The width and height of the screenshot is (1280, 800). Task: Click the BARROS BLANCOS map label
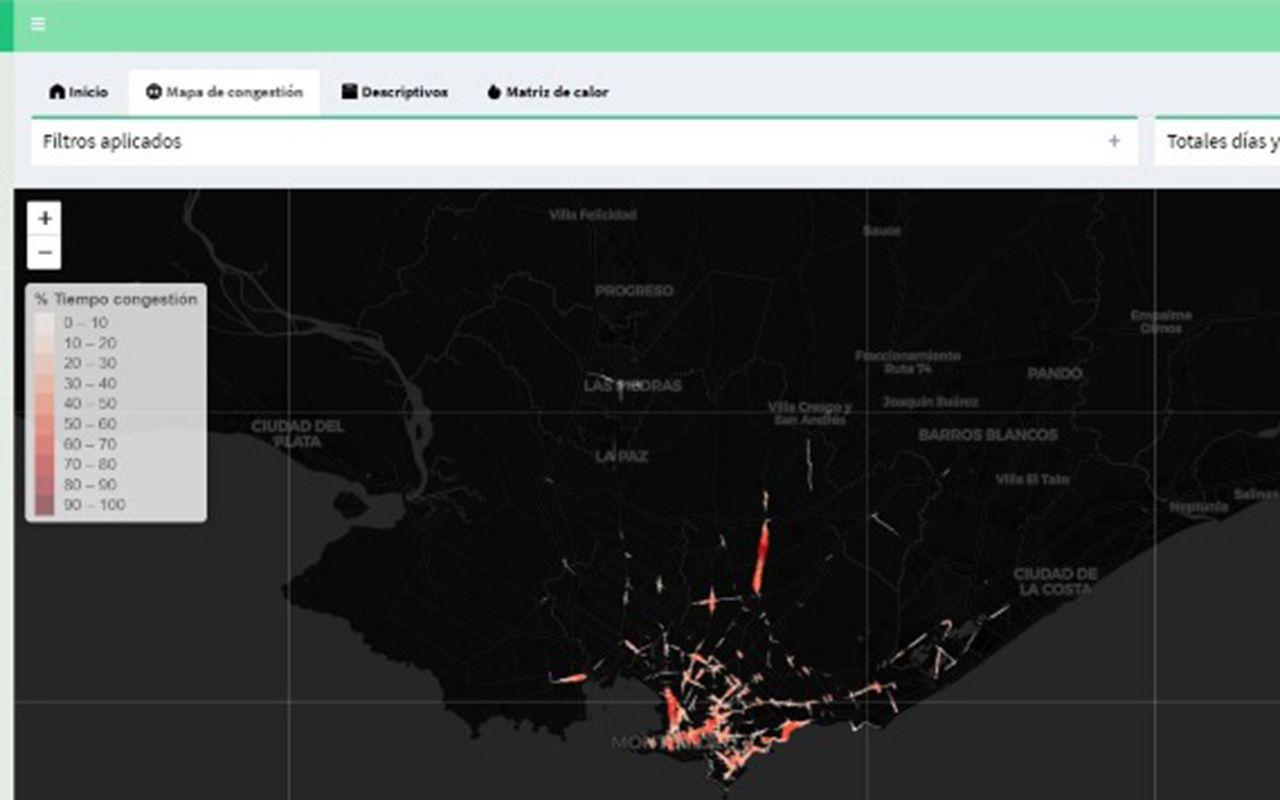coord(988,435)
